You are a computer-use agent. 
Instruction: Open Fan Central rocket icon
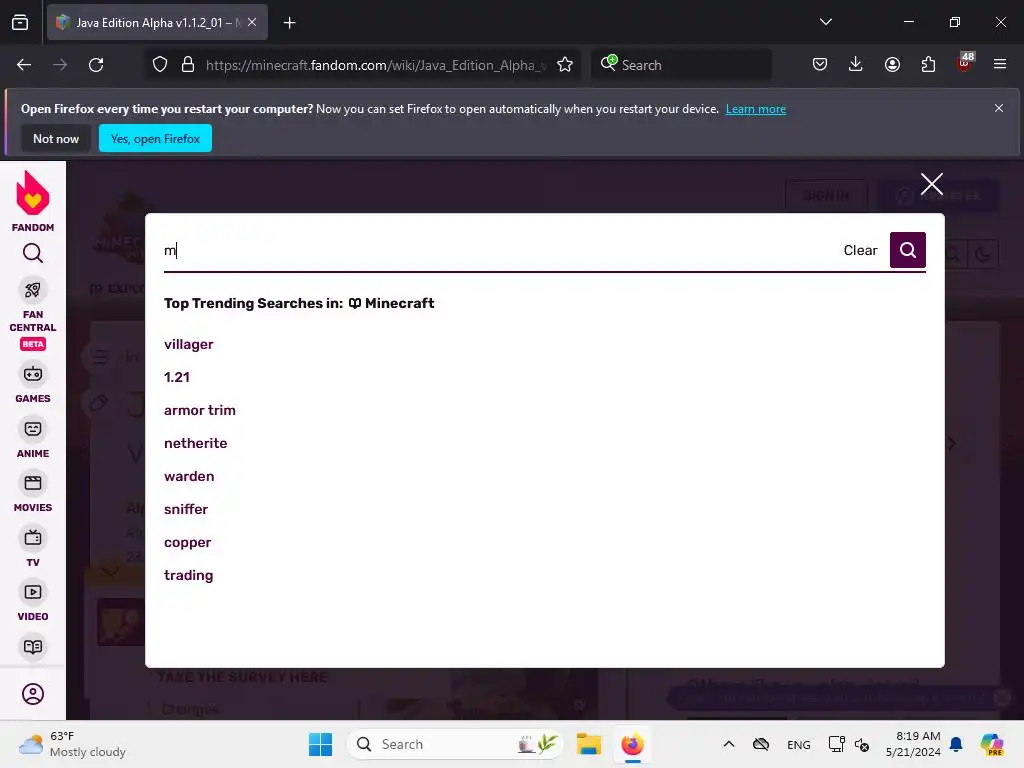click(33, 290)
